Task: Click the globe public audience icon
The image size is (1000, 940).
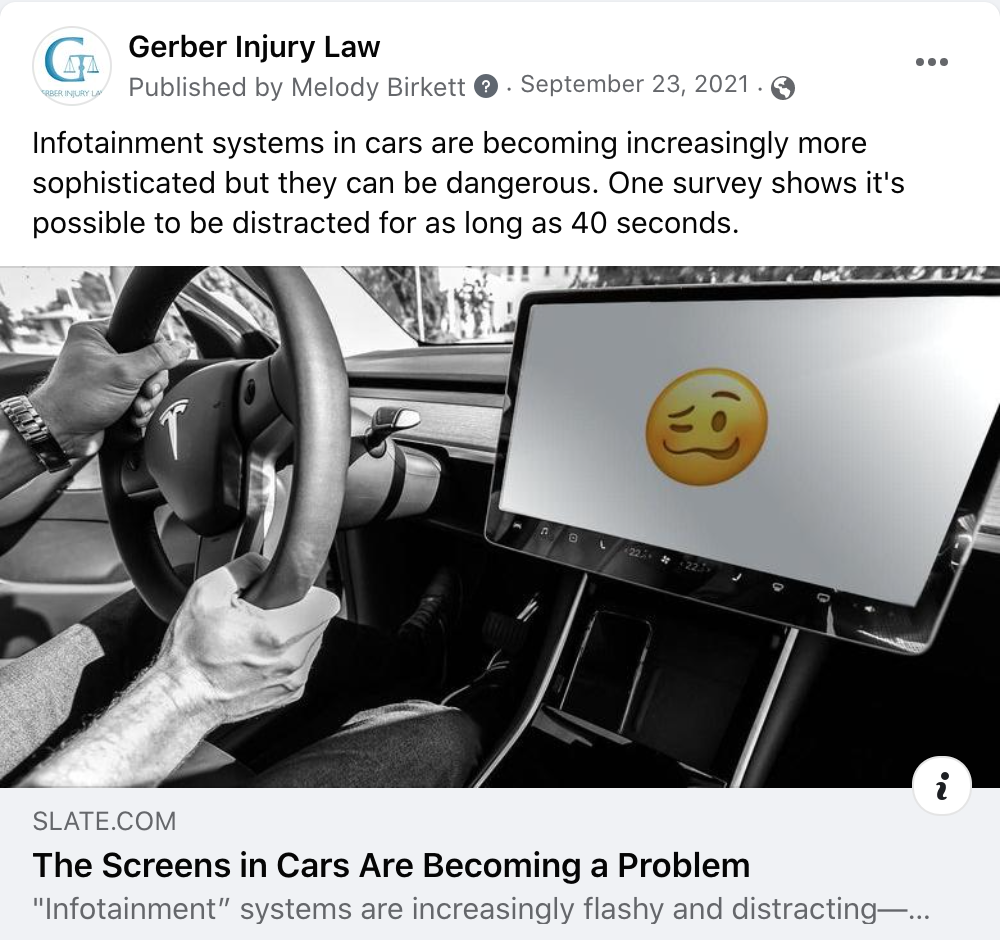Action: coord(783,87)
